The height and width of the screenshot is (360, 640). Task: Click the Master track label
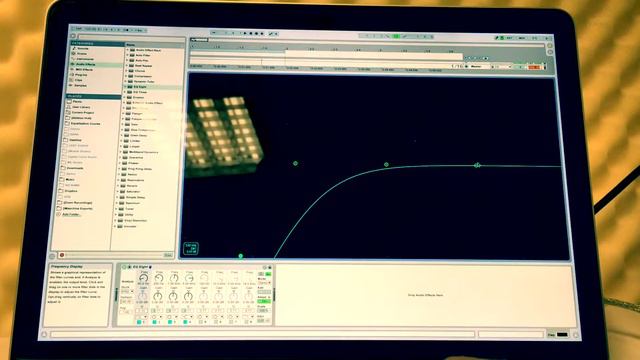476,66
